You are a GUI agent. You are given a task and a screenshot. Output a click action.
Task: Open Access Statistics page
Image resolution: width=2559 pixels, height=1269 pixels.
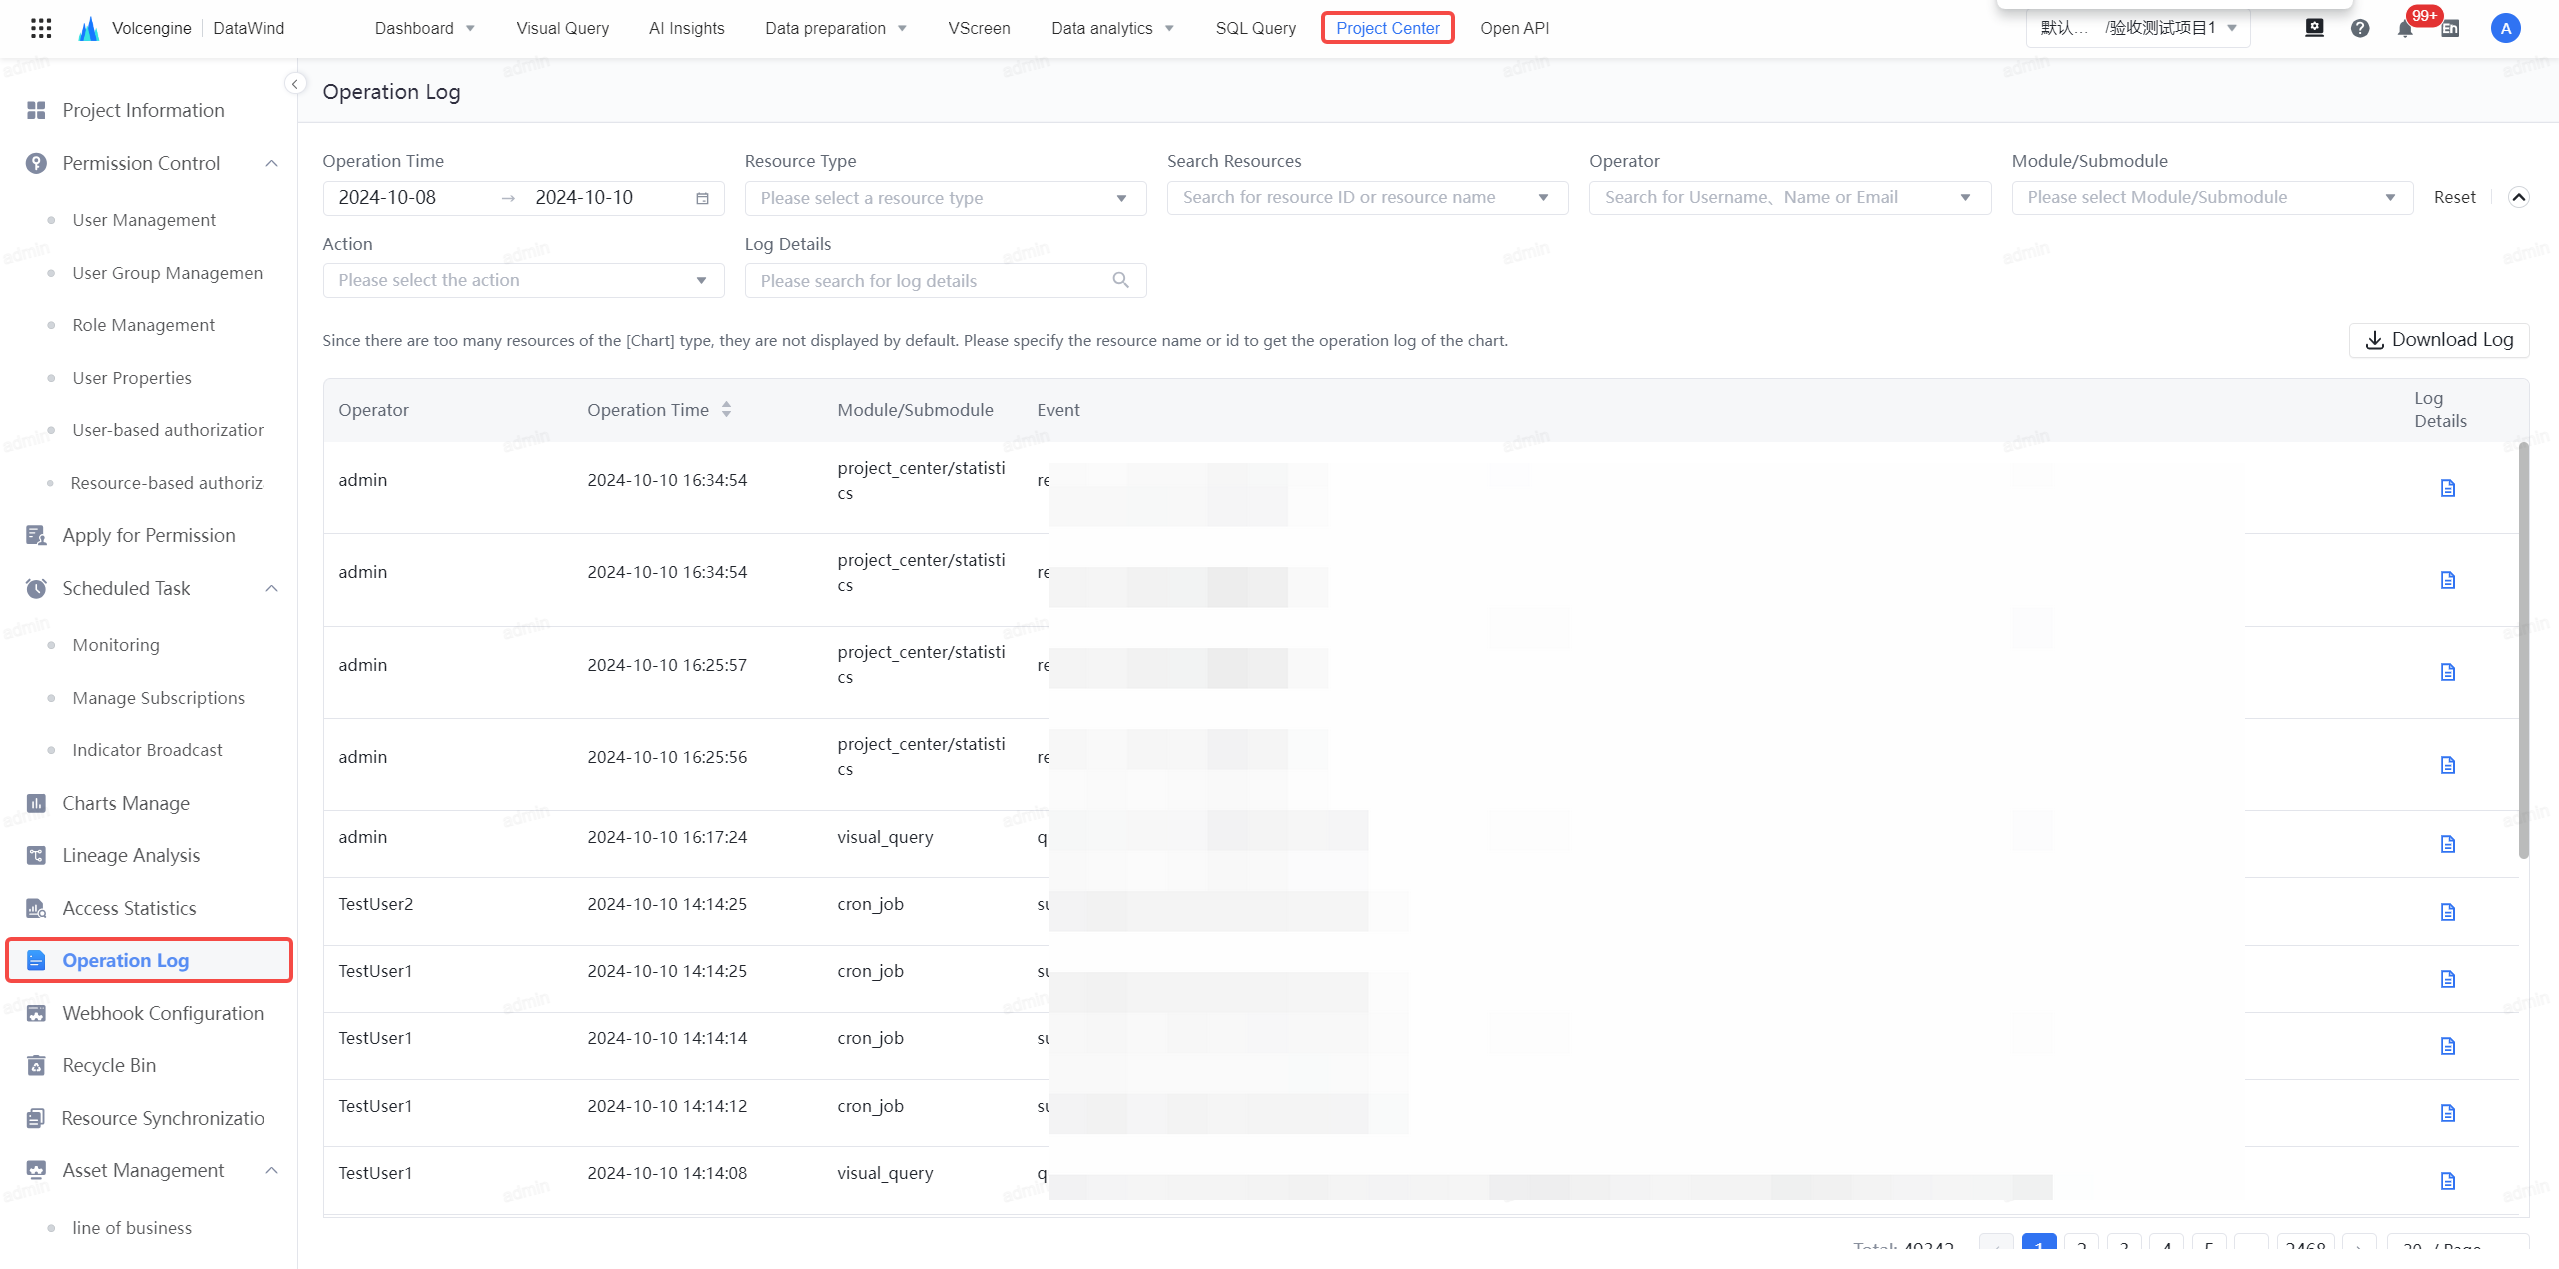(129, 908)
